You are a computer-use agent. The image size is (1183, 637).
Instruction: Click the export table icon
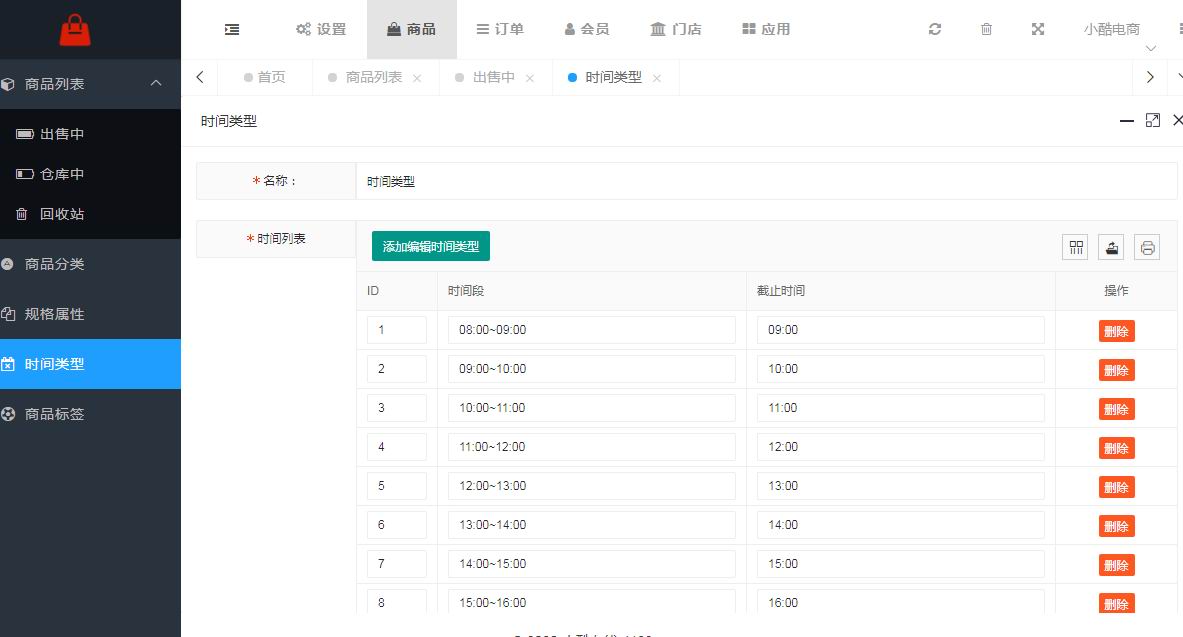coord(1111,247)
